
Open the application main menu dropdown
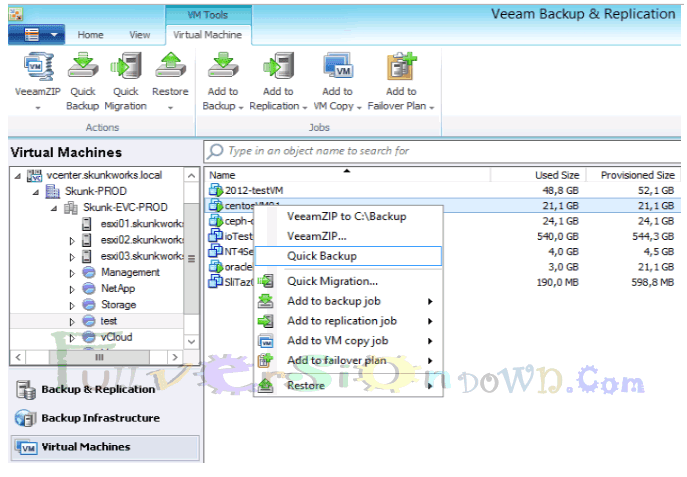[x=36, y=35]
